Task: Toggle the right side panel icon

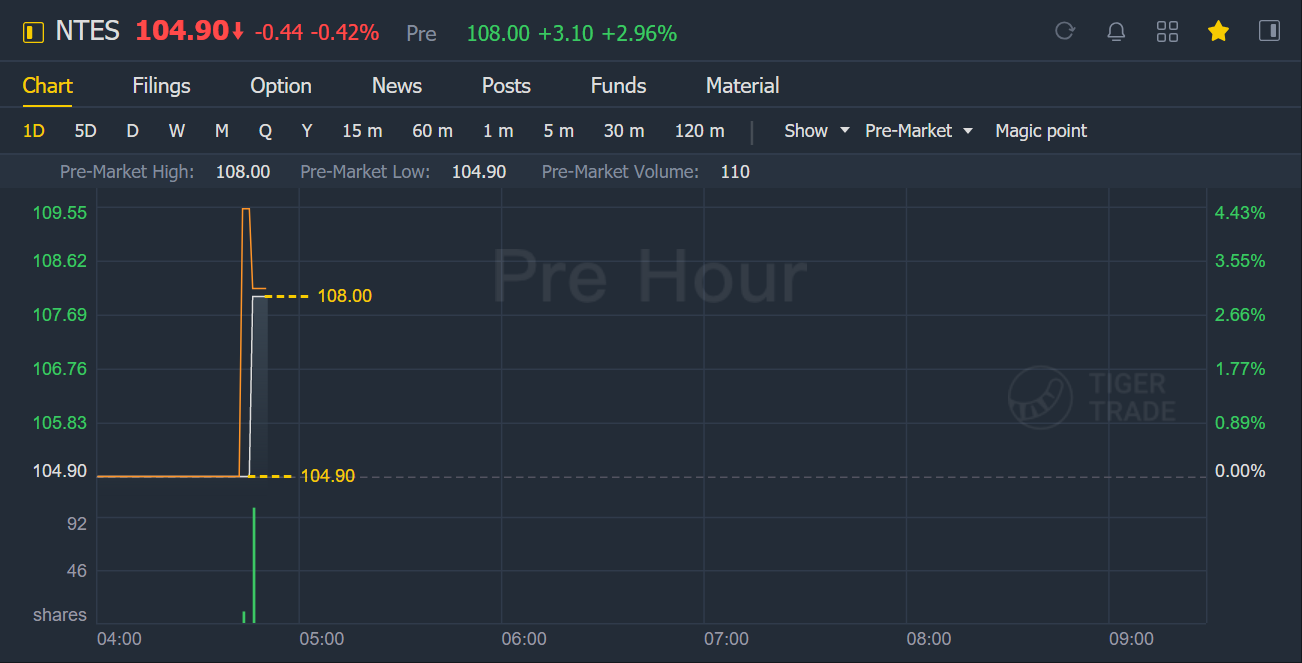Action: pos(1269,31)
